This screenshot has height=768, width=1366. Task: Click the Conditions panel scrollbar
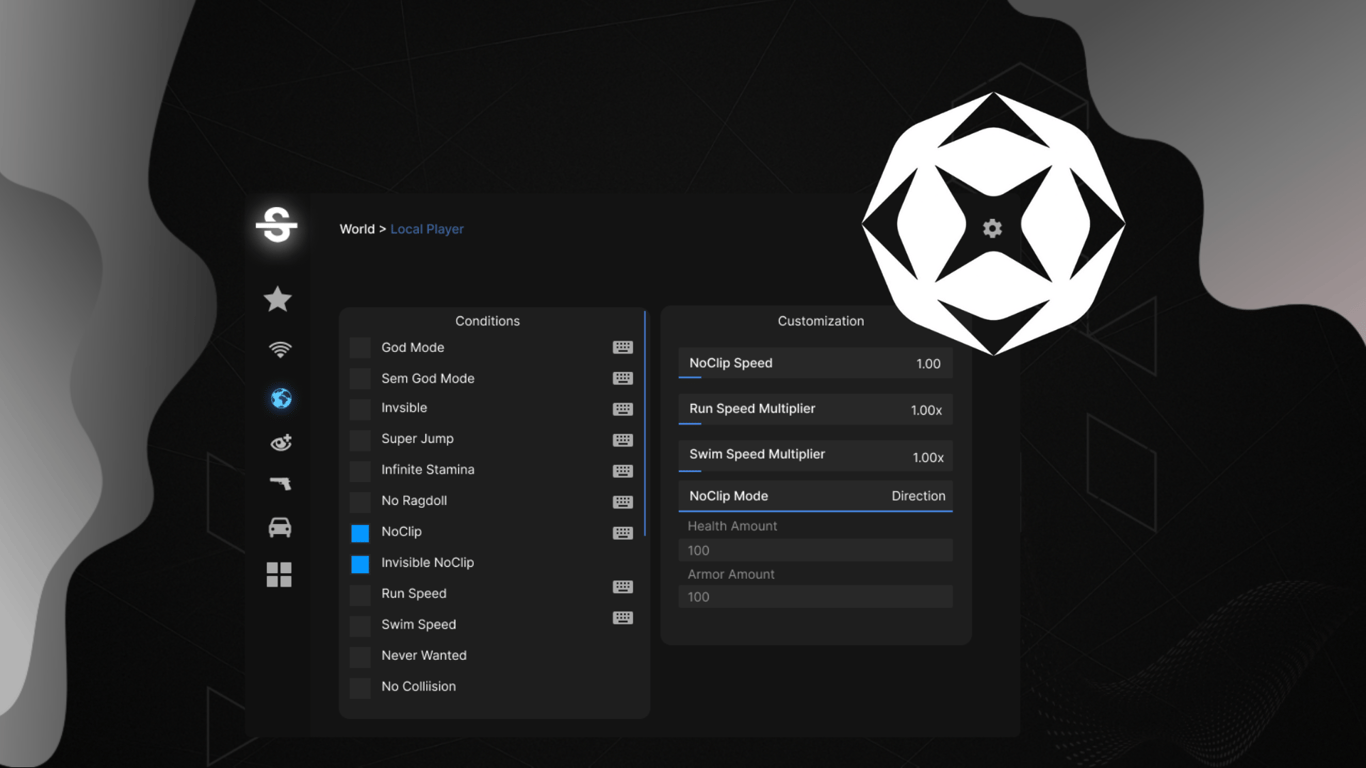click(645, 423)
